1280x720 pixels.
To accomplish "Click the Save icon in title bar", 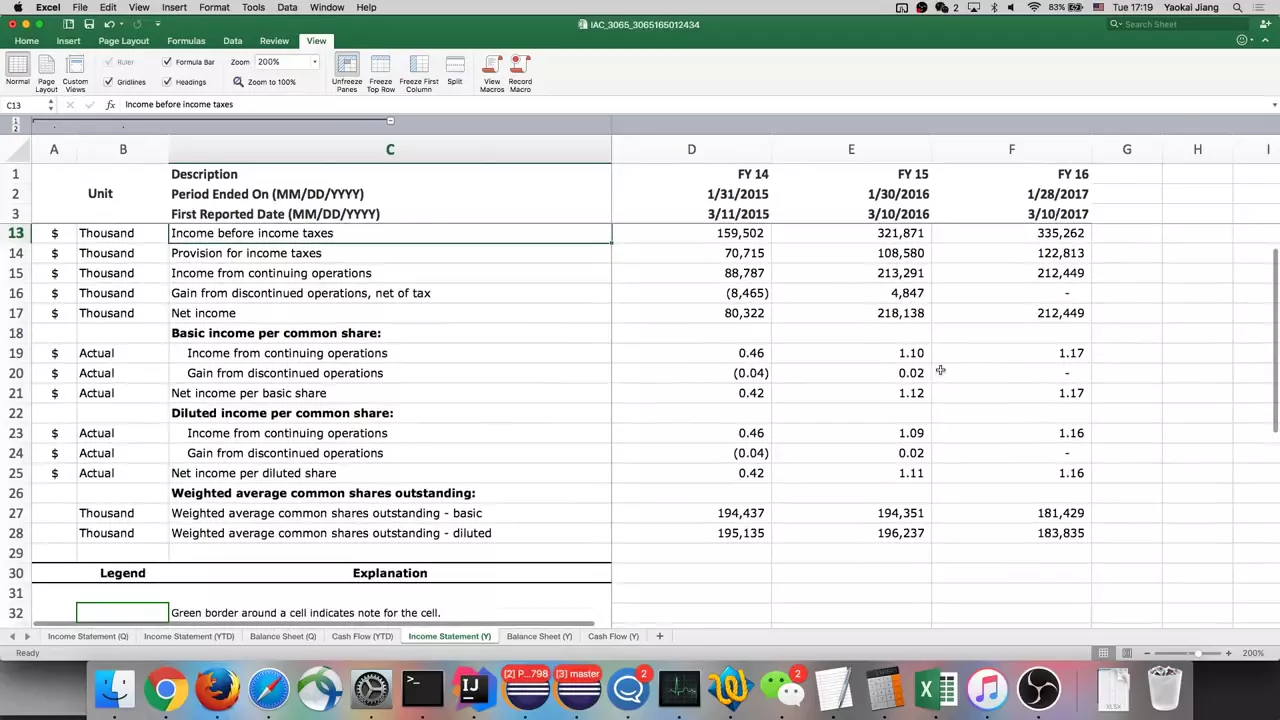I will click(89, 24).
